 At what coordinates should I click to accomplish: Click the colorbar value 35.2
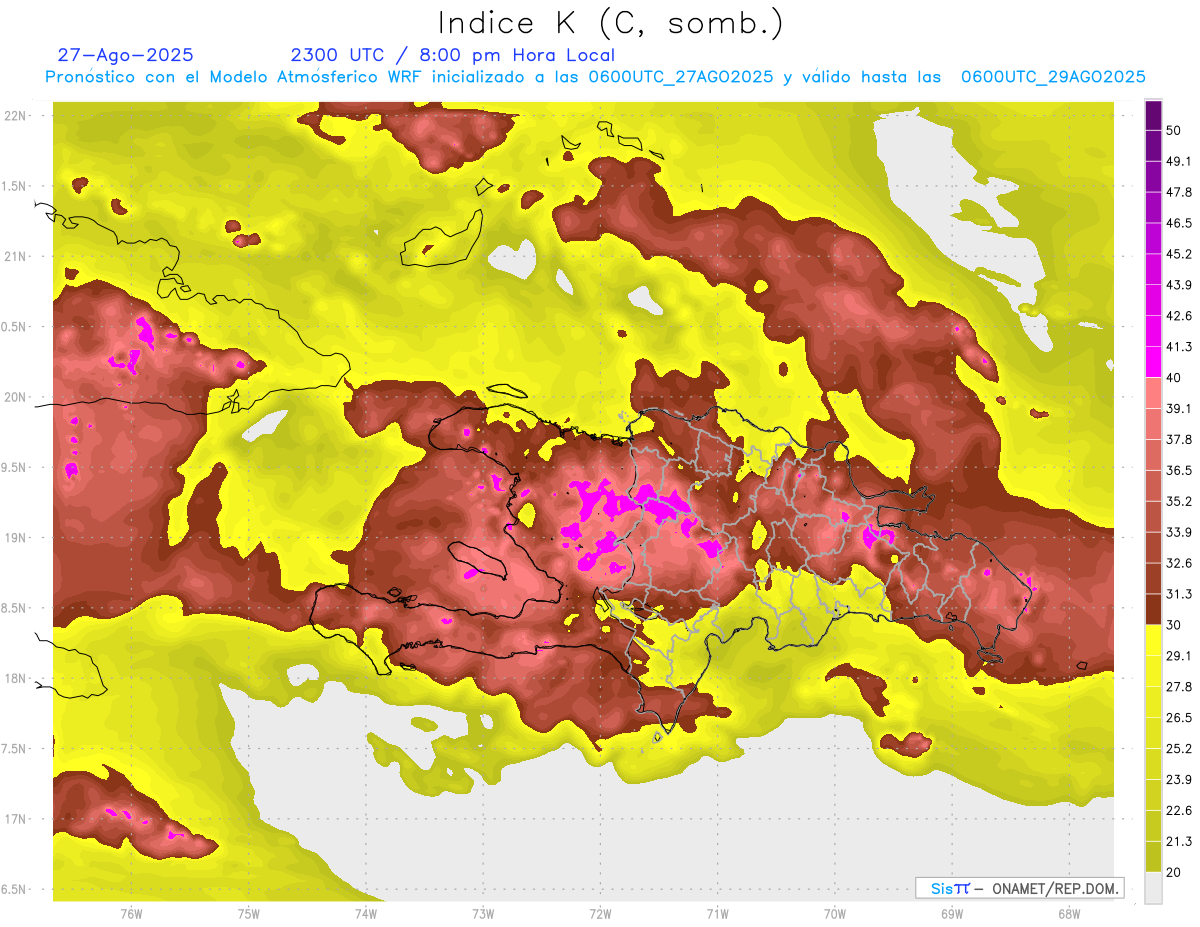point(1179,501)
